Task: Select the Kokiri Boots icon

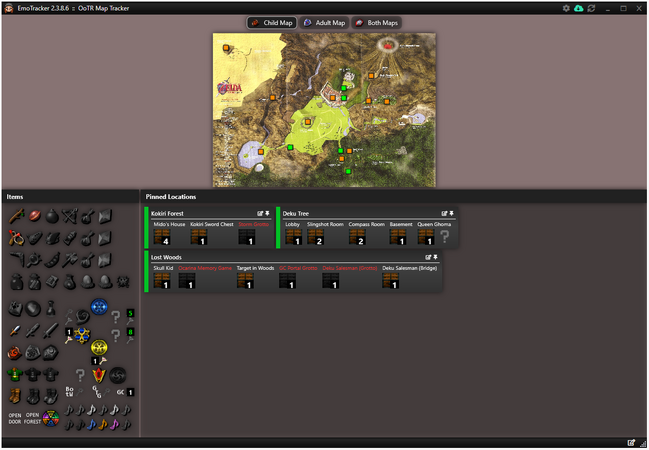Action: [16, 395]
